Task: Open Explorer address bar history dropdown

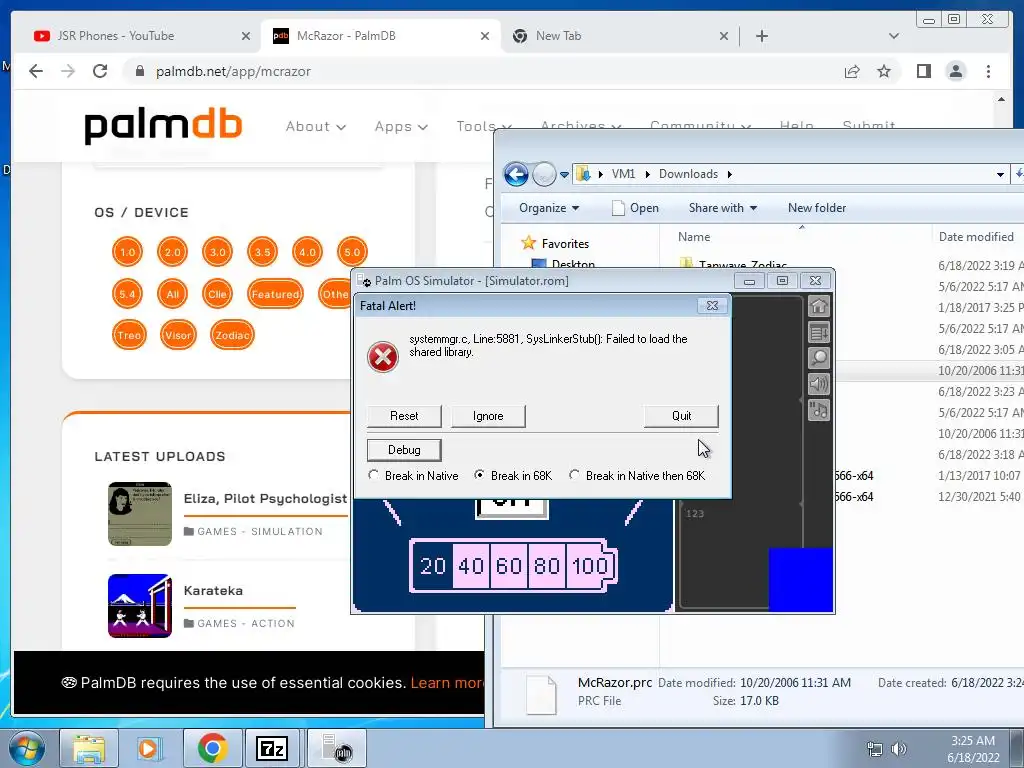Action: coord(1000,174)
